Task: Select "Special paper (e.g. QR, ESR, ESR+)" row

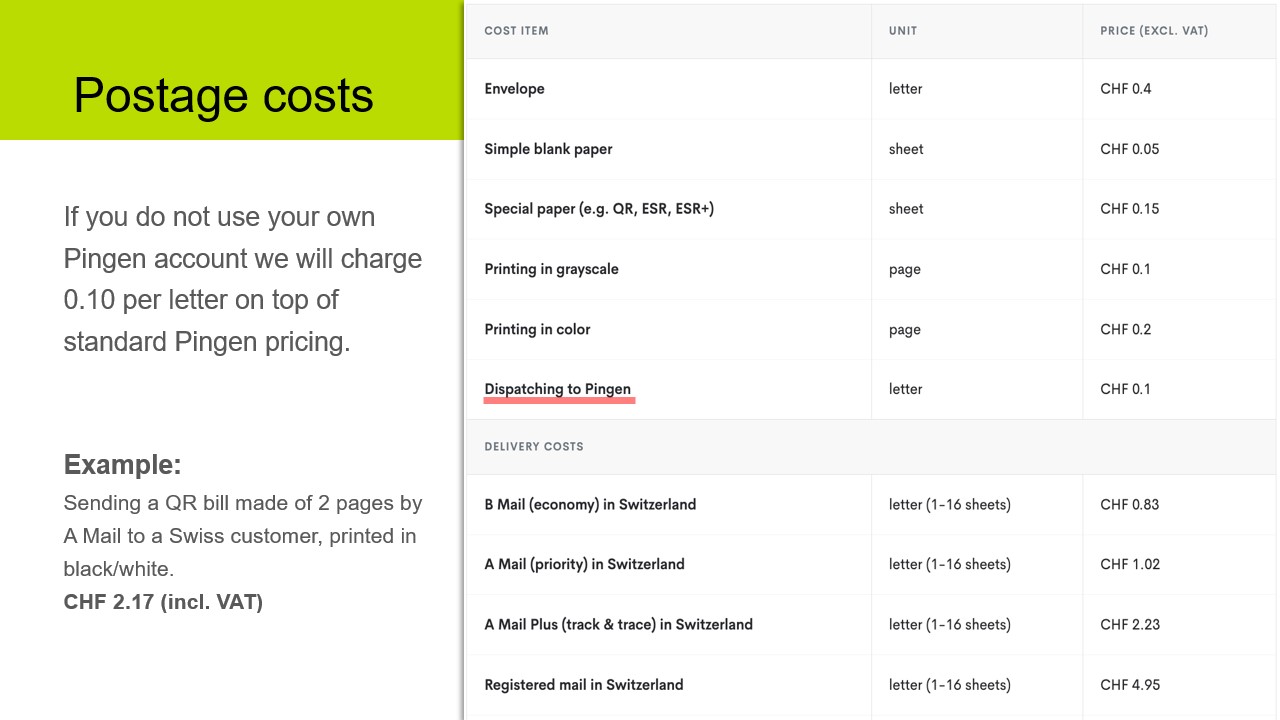Action: 598,209
